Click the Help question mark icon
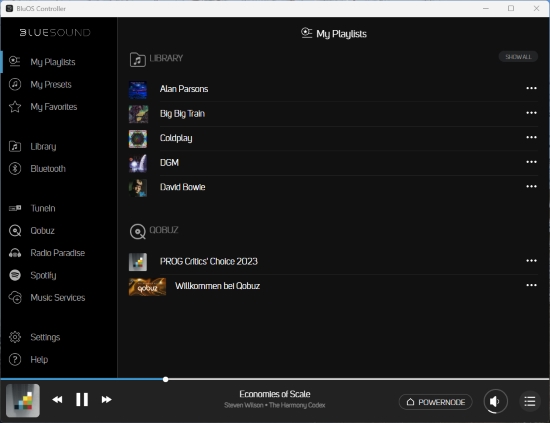The height and width of the screenshot is (423, 550). [x=15, y=360]
